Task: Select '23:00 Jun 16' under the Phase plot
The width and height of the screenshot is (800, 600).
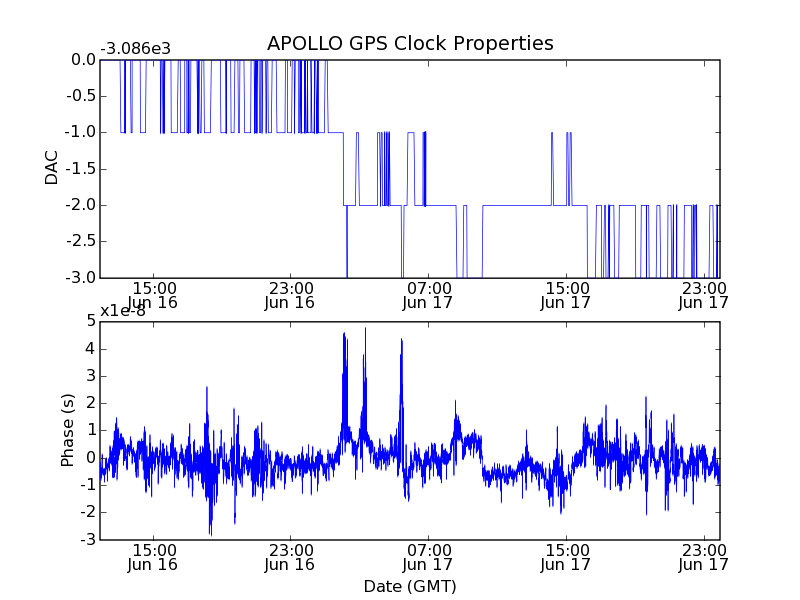Action: click(x=290, y=557)
